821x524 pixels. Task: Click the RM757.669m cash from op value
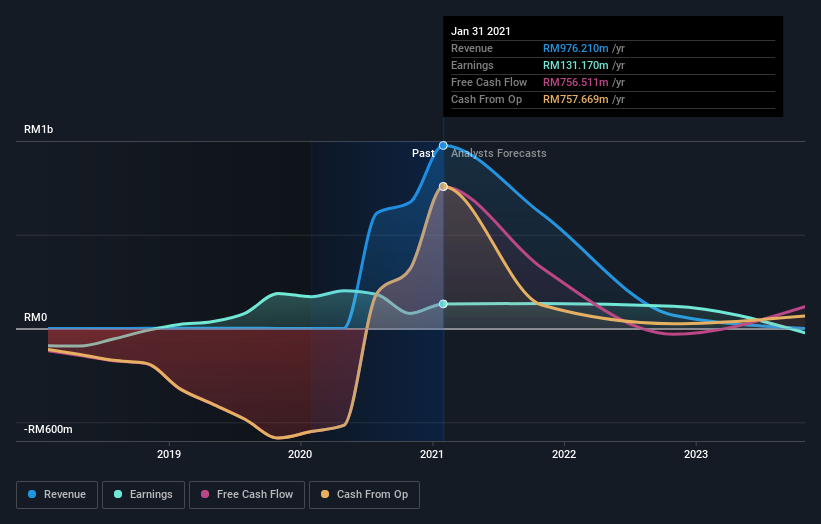coord(575,99)
